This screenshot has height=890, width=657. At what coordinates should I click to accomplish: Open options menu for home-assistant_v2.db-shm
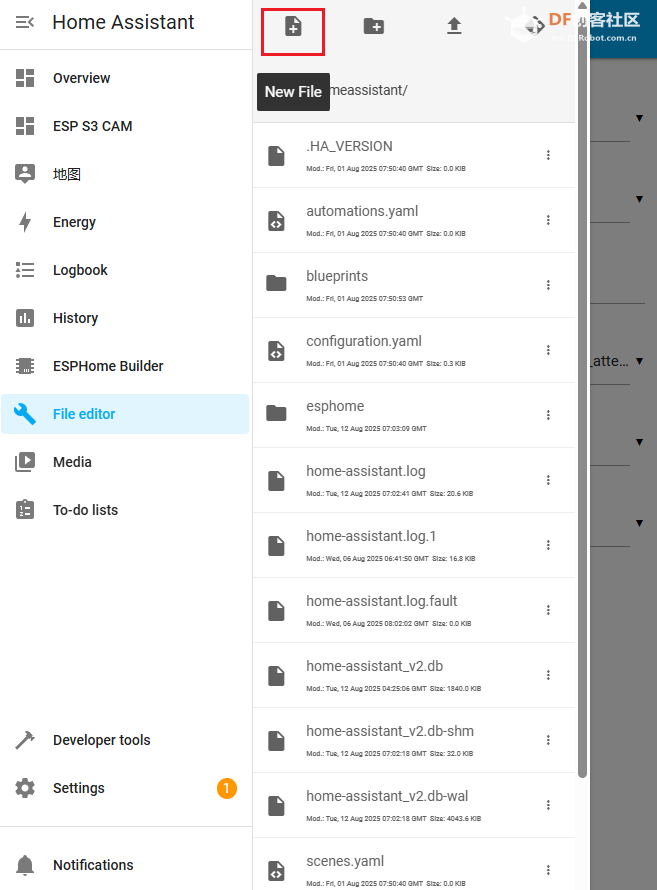548,740
